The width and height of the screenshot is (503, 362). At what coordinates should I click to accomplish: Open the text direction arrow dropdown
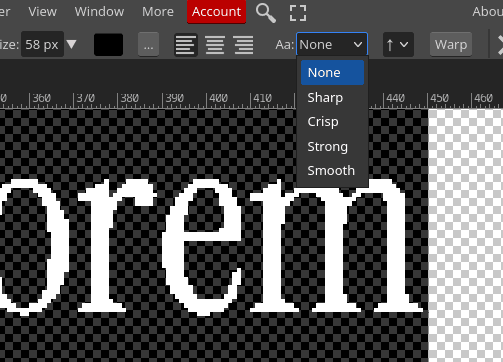point(398,44)
